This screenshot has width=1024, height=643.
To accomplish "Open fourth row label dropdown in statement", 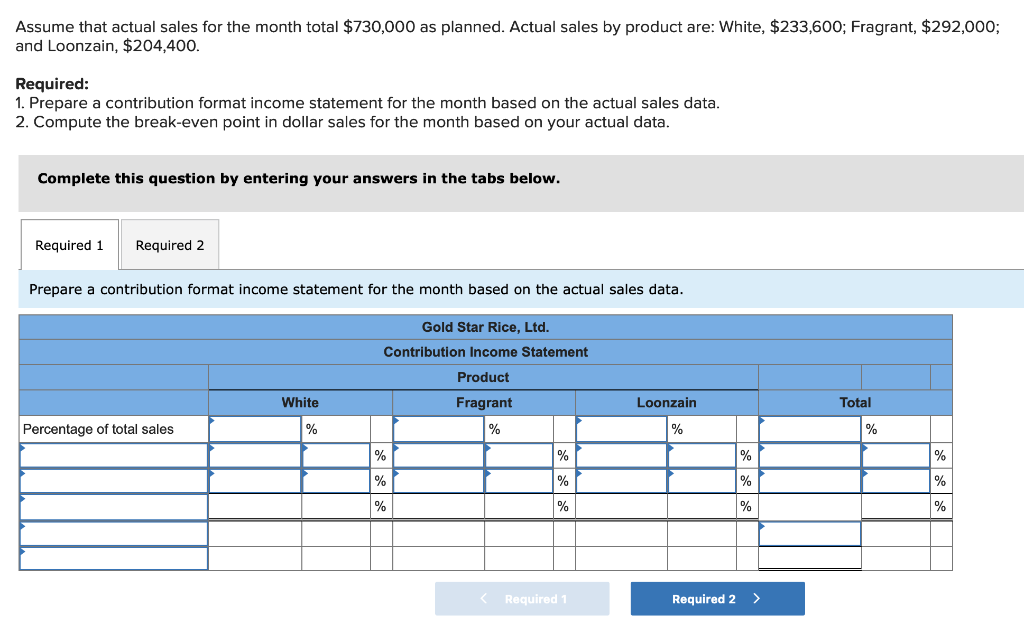I will pyautogui.click(x=114, y=533).
